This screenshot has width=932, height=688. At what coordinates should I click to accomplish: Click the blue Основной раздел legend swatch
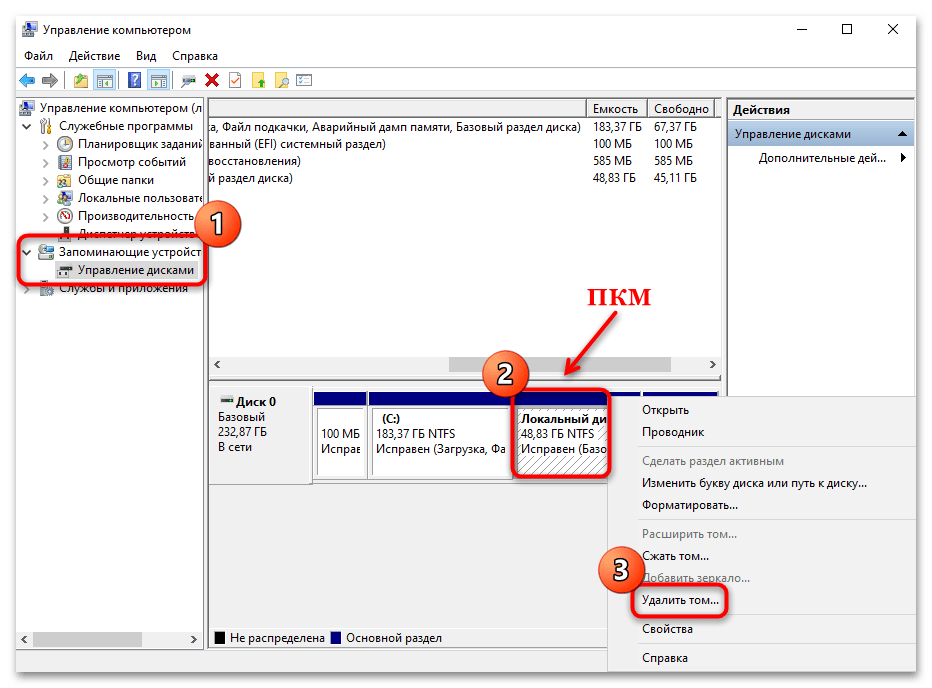(336, 637)
